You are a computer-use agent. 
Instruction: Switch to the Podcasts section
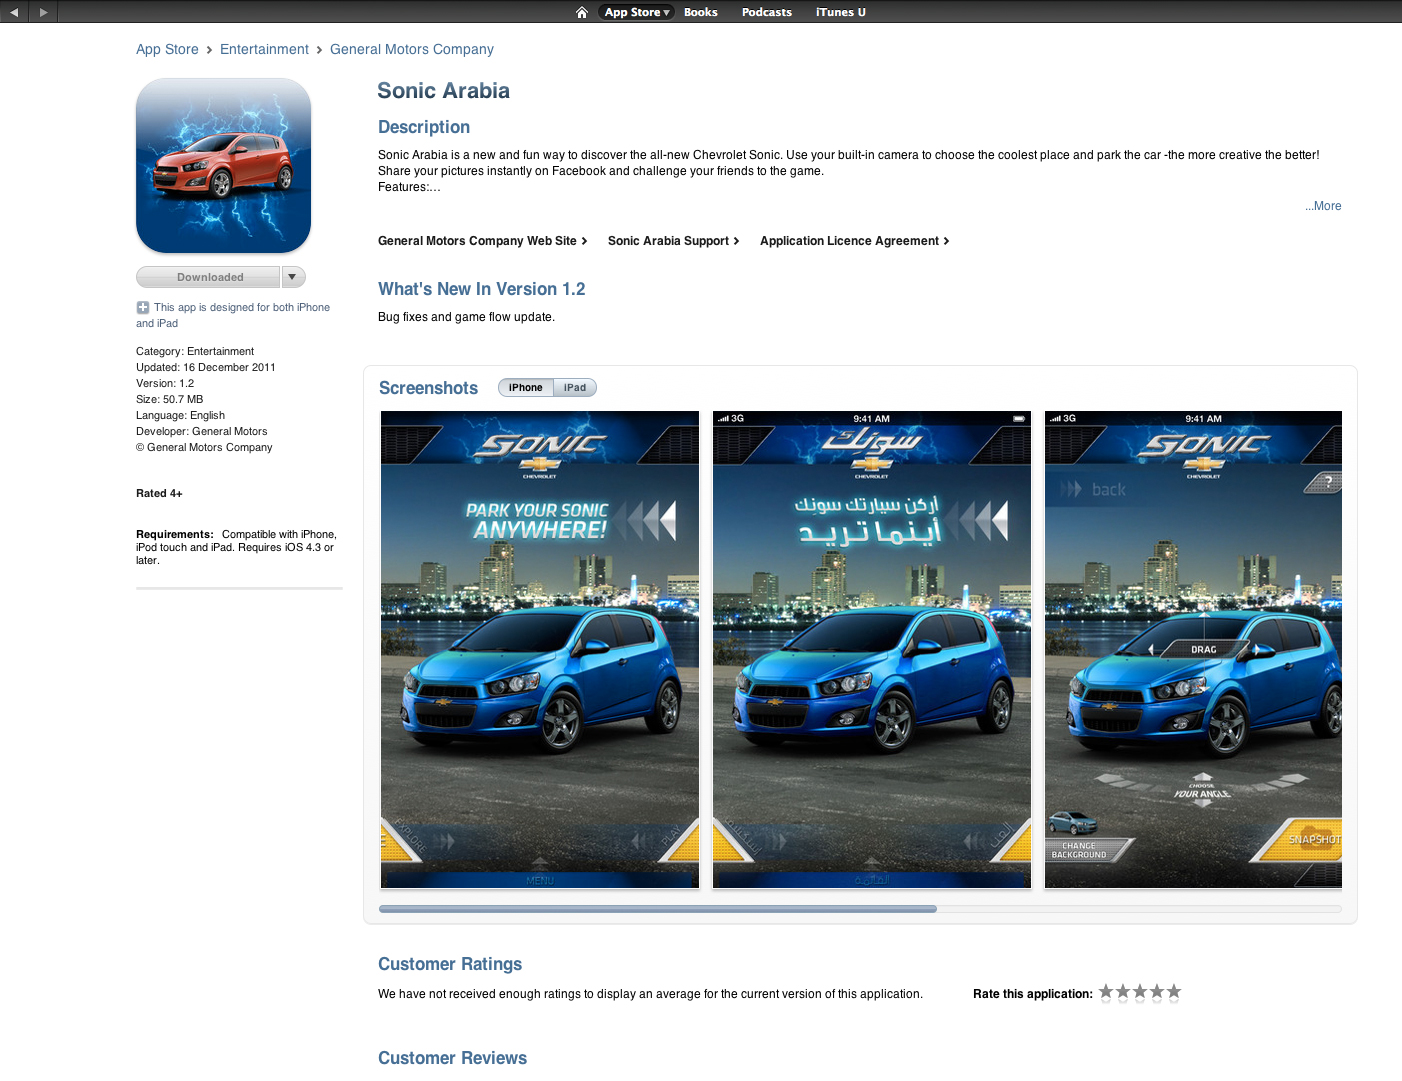(x=767, y=12)
